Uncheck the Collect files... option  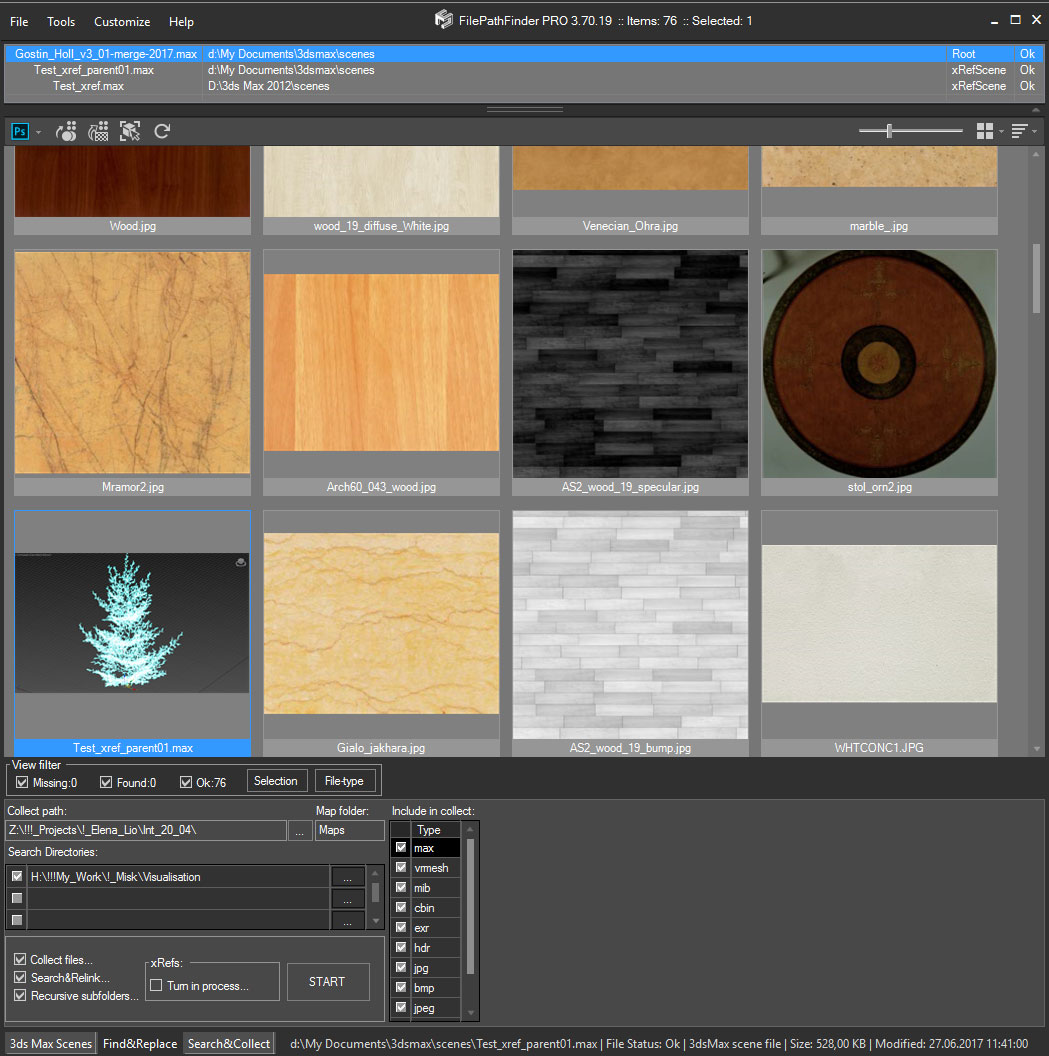(x=20, y=959)
